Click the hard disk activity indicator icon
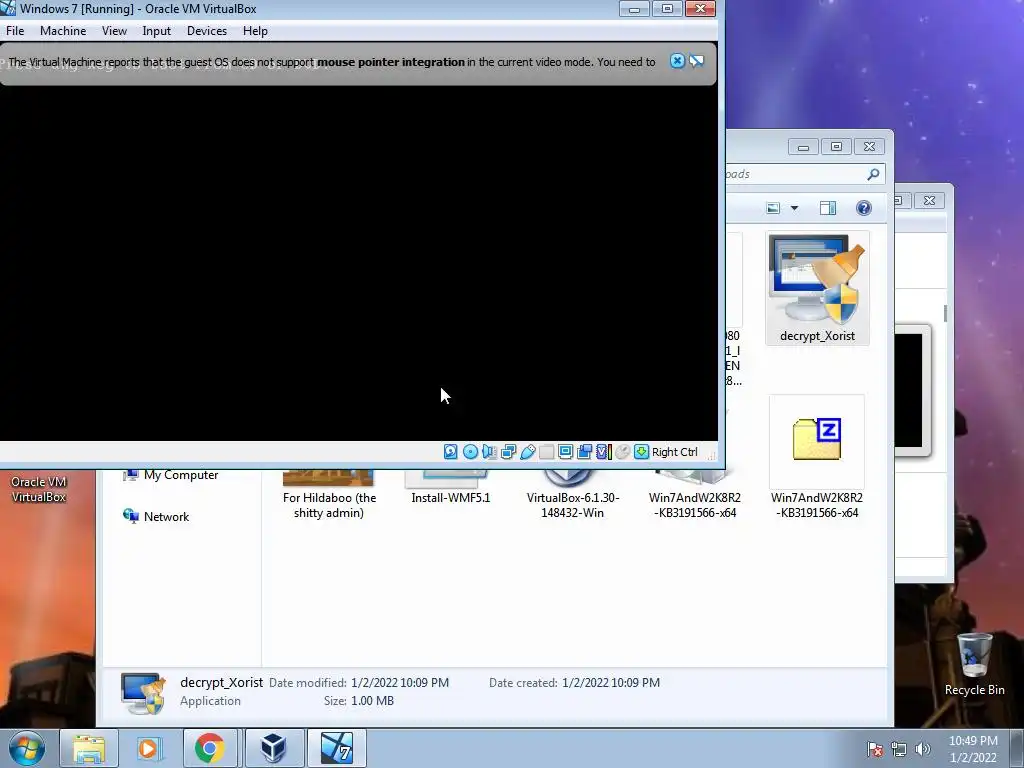Image resolution: width=1024 pixels, height=768 pixels. pos(451,452)
